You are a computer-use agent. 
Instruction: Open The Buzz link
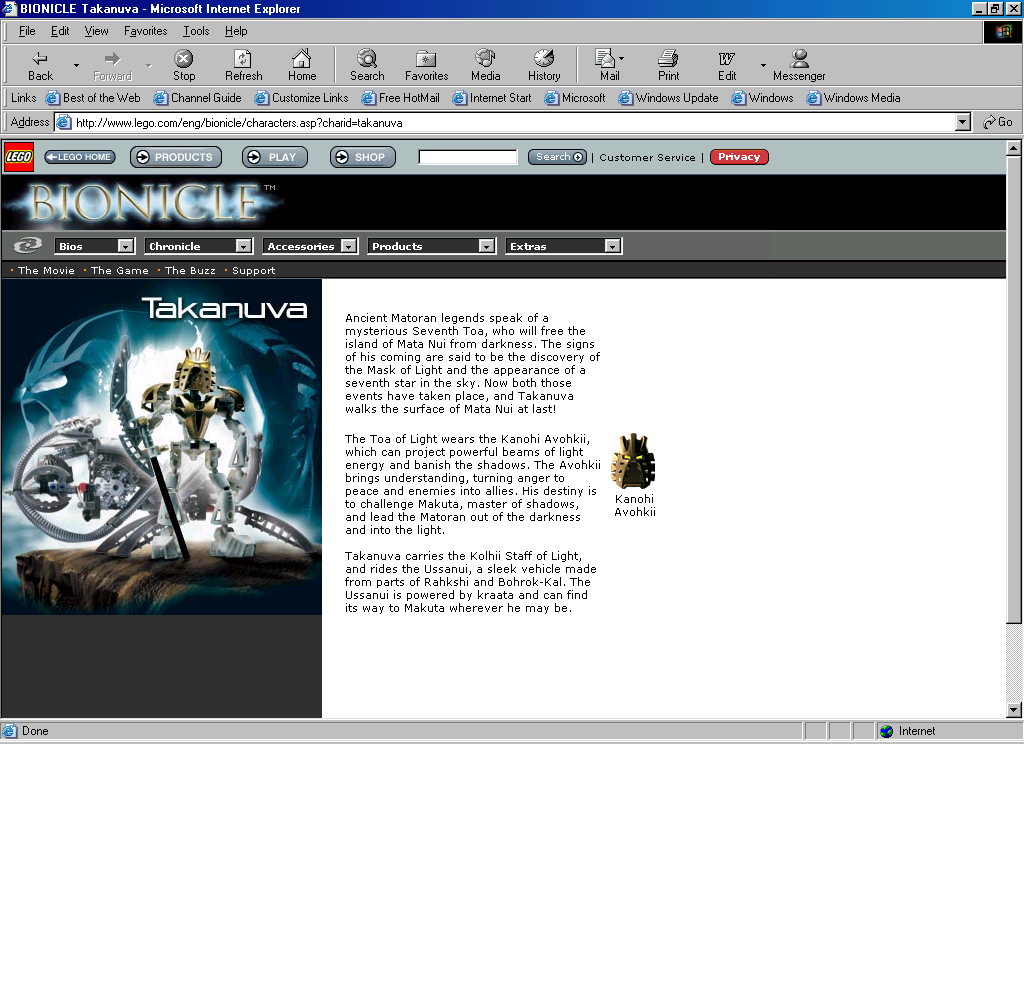190,270
